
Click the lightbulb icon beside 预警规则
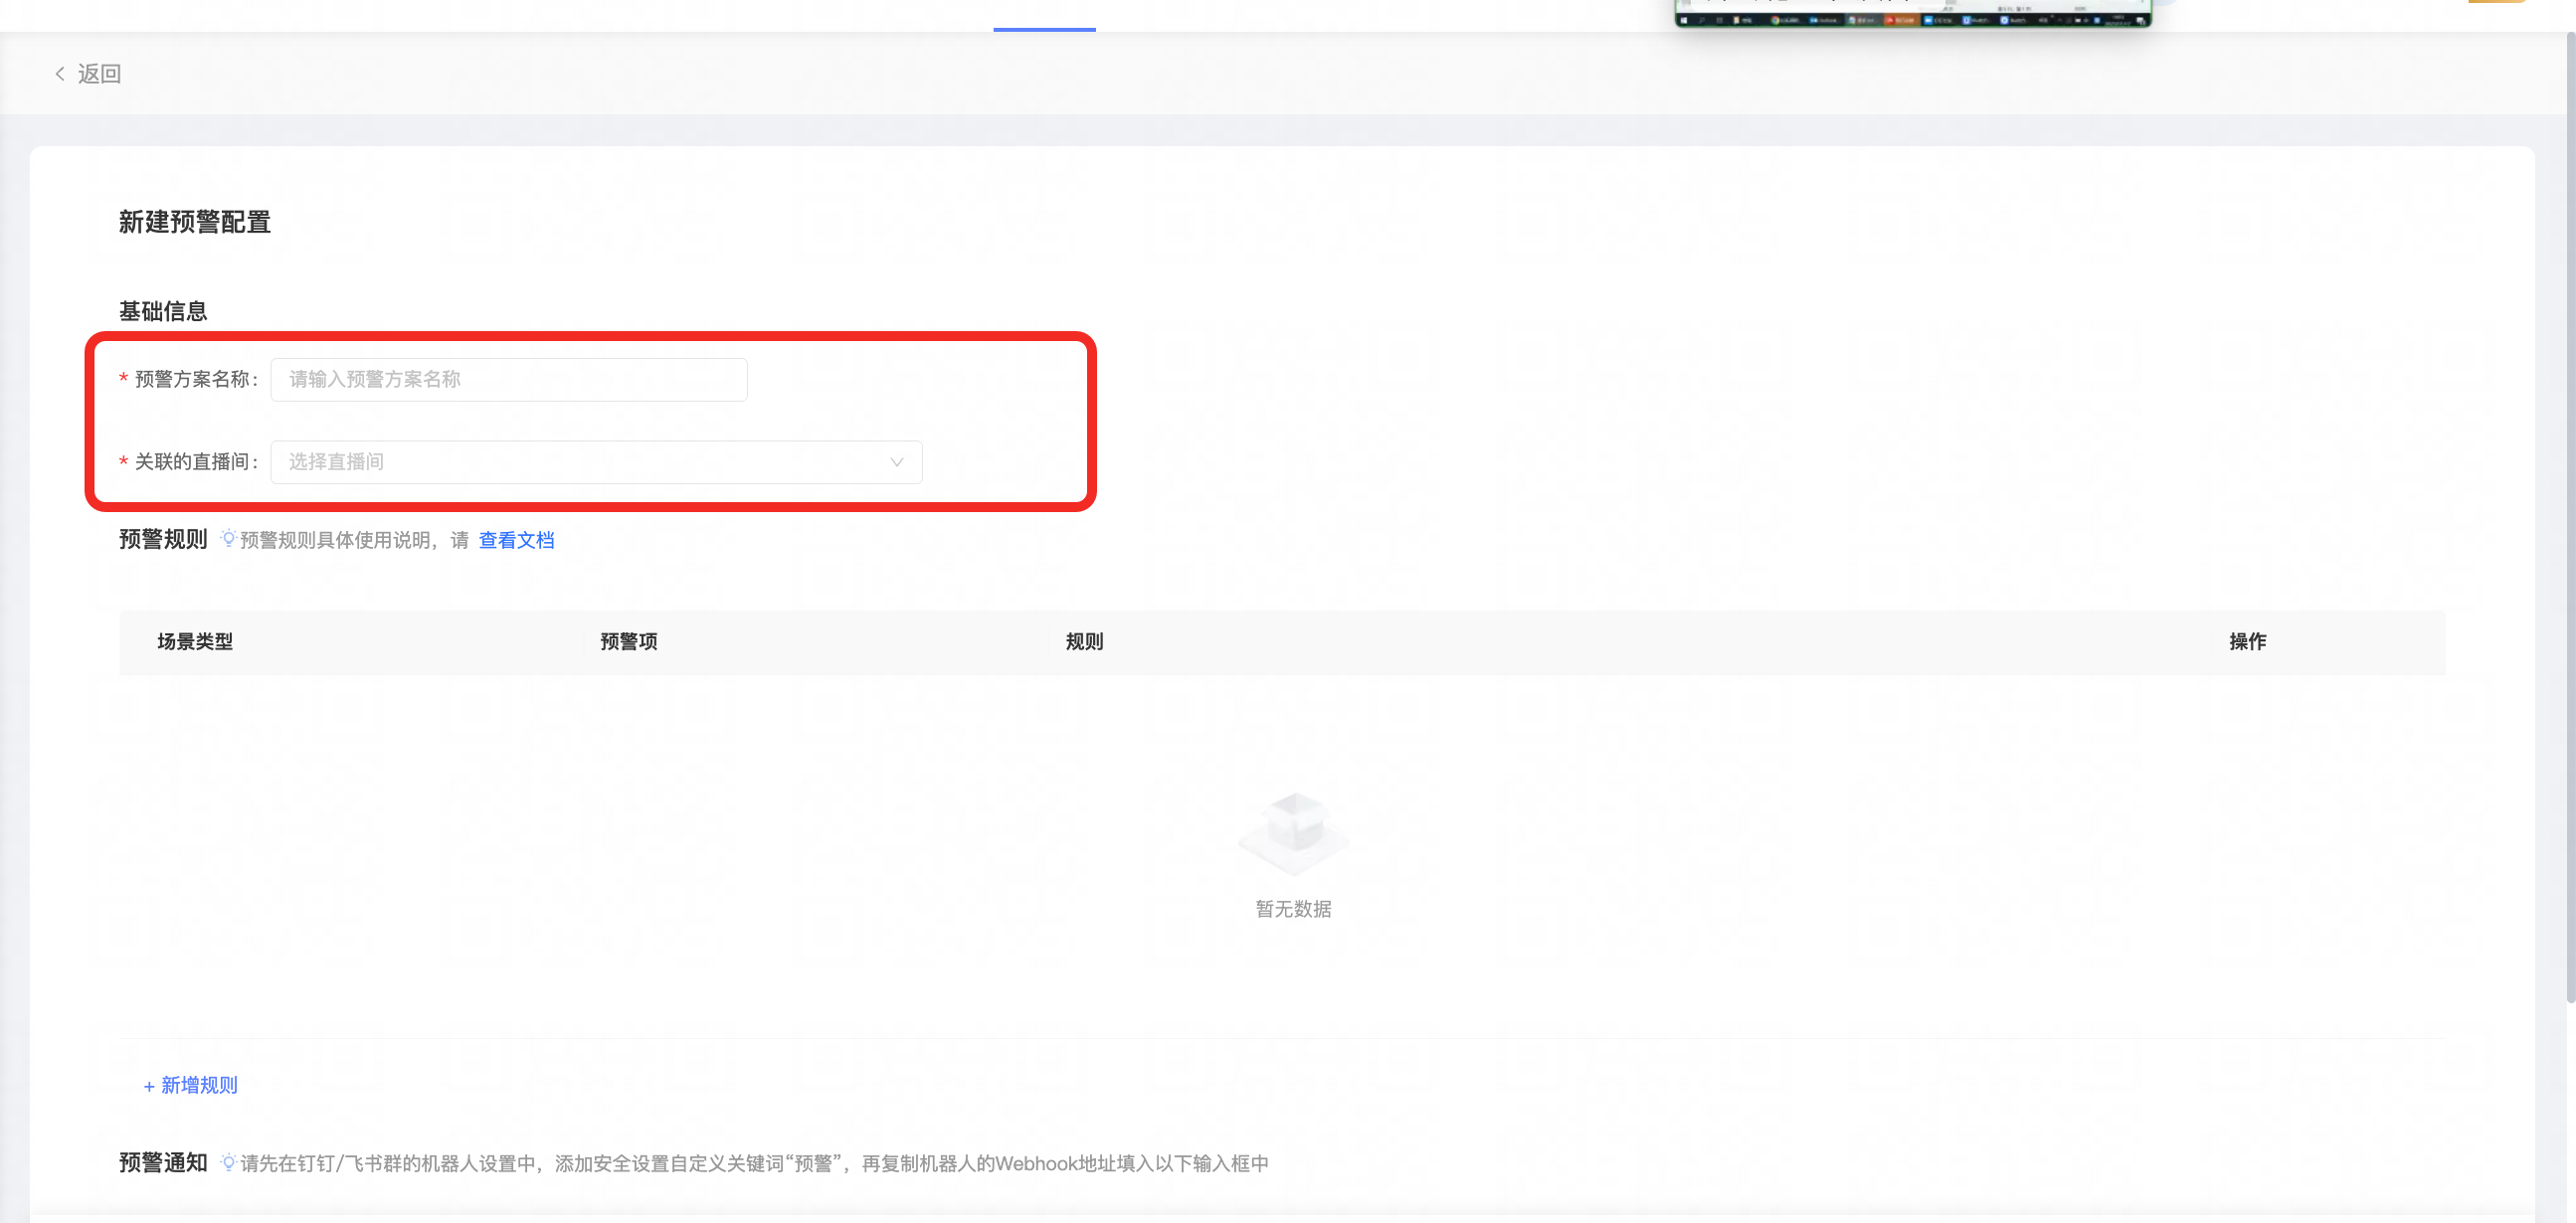[228, 539]
